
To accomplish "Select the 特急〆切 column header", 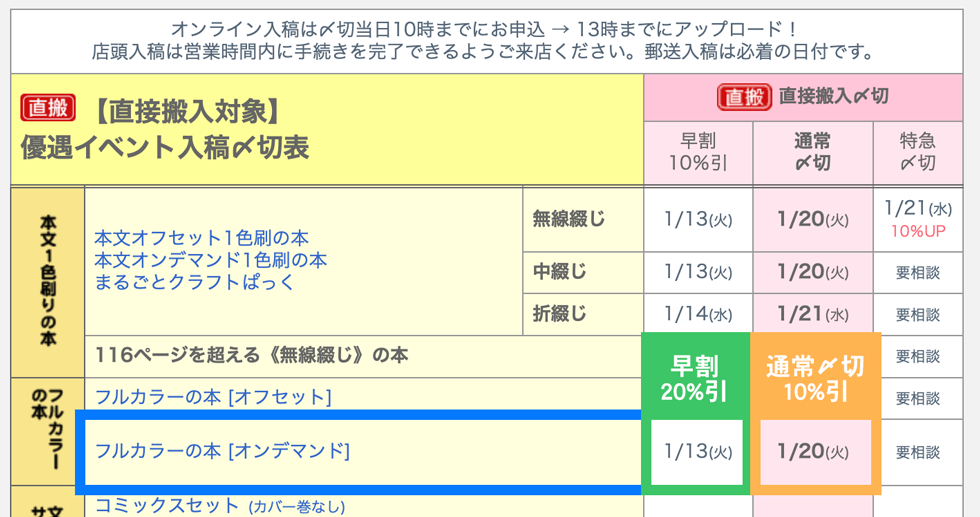I will (917, 152).
